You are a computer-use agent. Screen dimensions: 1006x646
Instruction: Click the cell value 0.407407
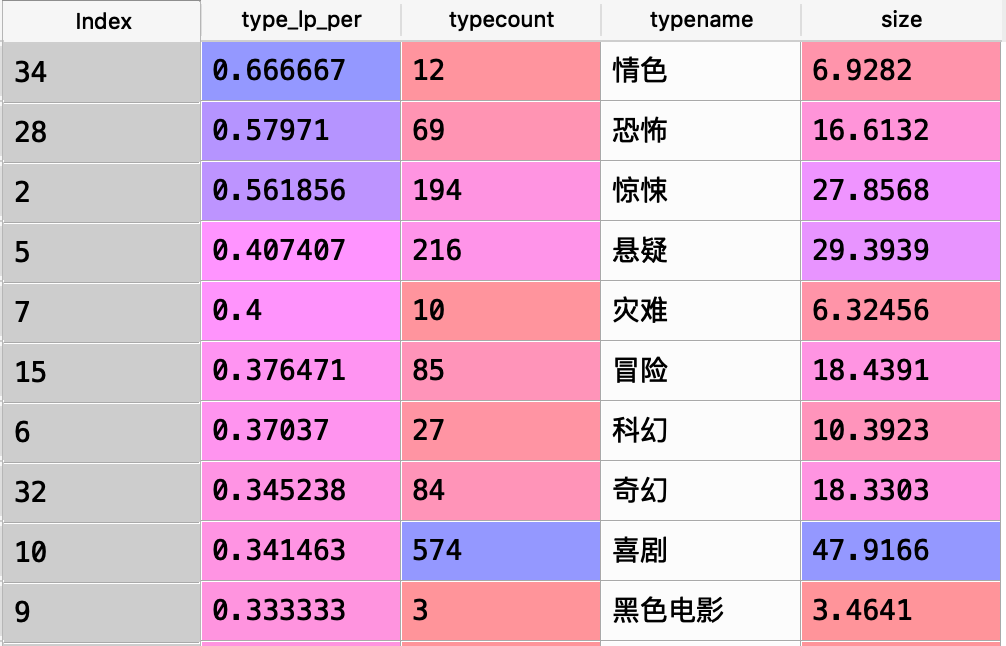tap(301, 251)
